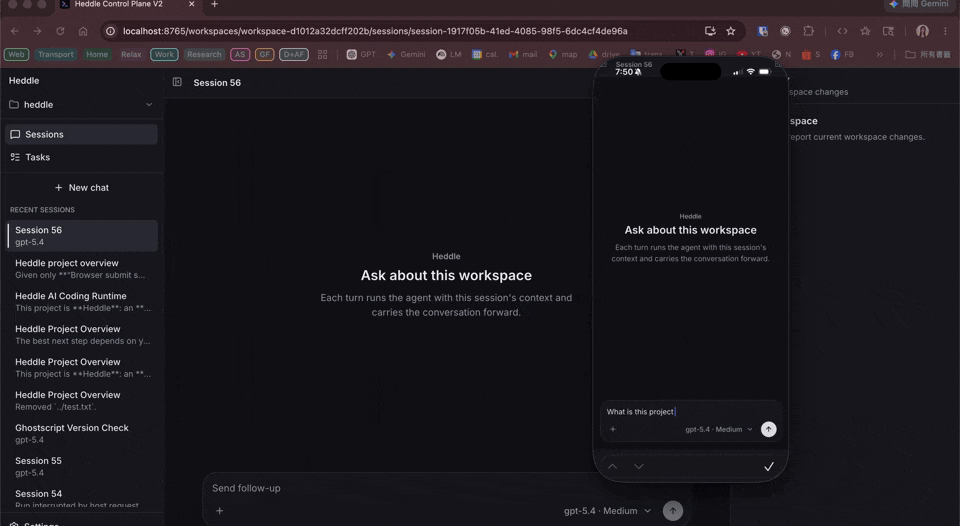Viewport: 960px width, 526px height.
Task: Open the browser three-dot menu
Action: point(946,31)
